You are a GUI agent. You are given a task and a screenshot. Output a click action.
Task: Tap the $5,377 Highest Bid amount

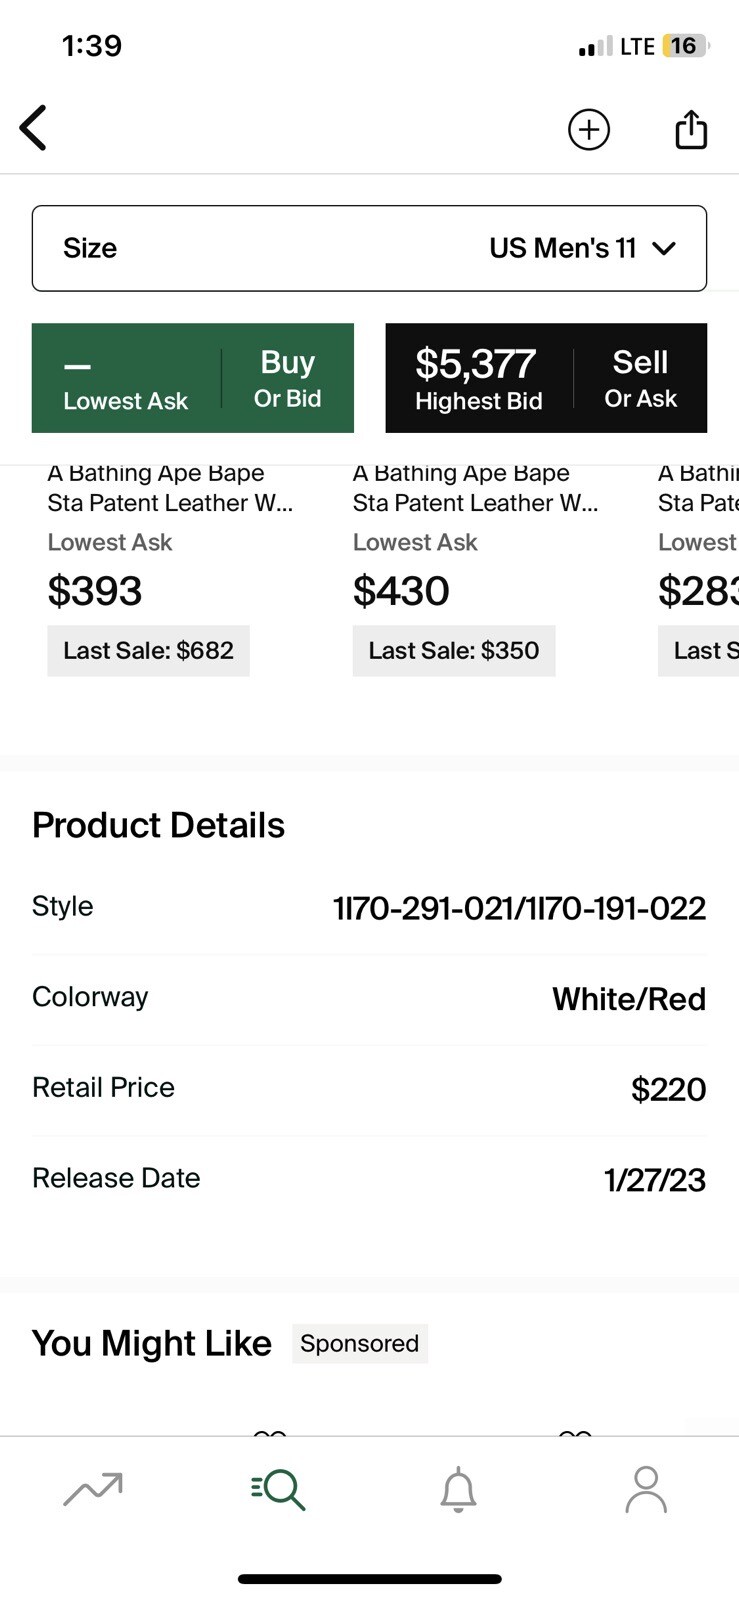click(x=477, y=365)
